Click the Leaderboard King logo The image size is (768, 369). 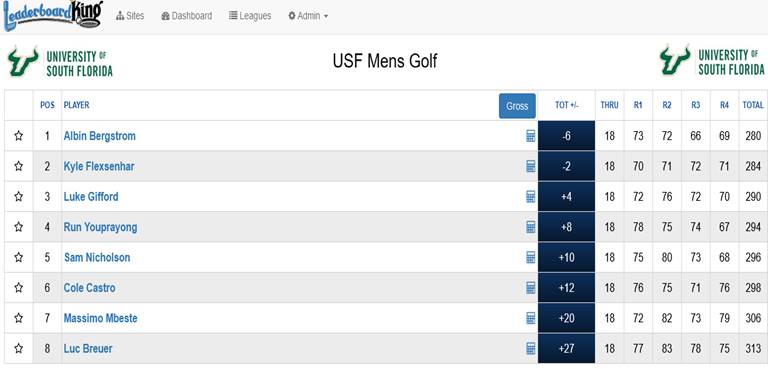pyautogui.click(x=53, y=16)
